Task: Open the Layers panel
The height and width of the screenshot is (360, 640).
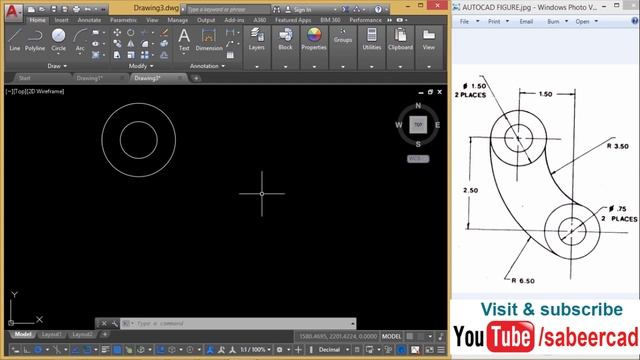Action: click(257, 40)
